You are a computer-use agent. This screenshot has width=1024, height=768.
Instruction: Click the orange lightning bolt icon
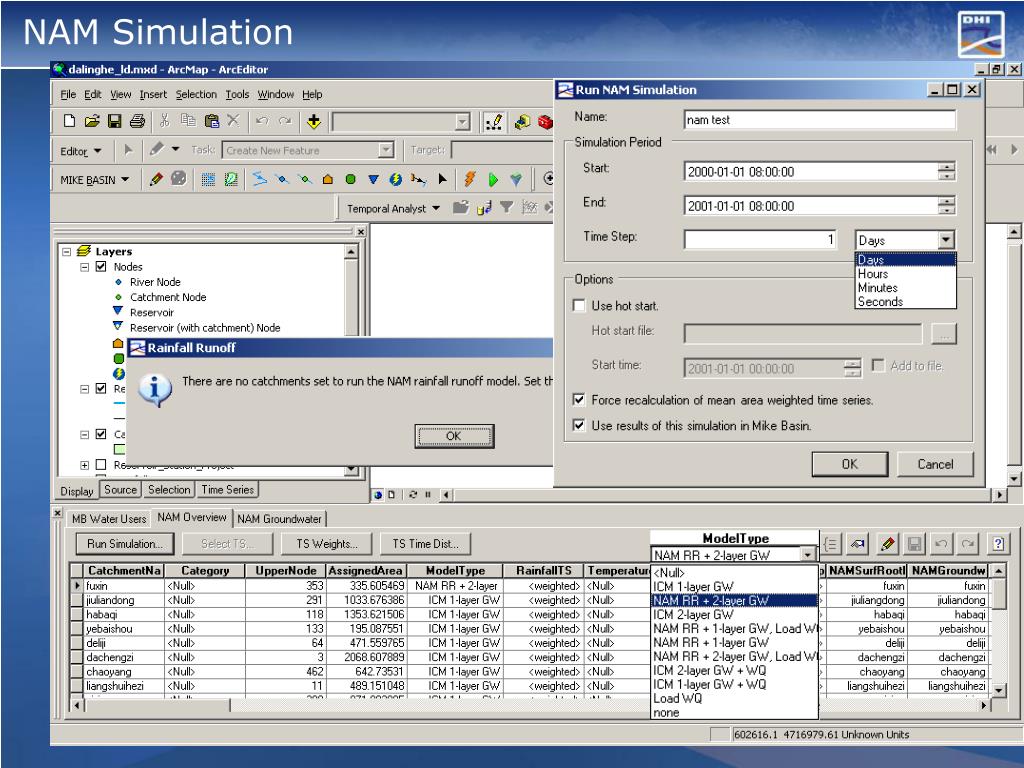tap(470, 178)
